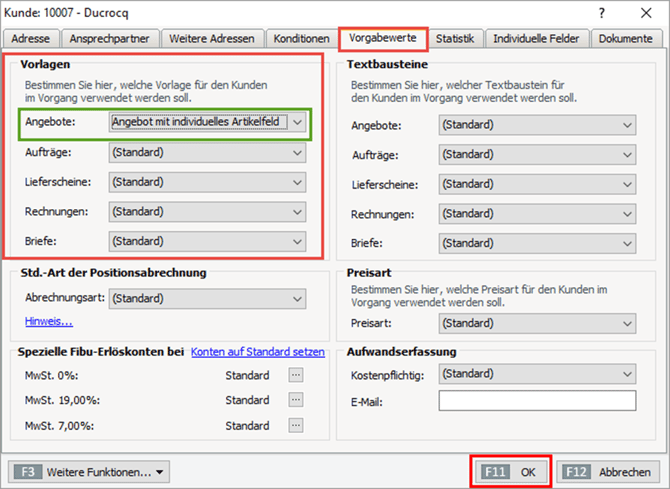Click the ellipsis button for MwSt. 0%

click(x=295, y=375)
